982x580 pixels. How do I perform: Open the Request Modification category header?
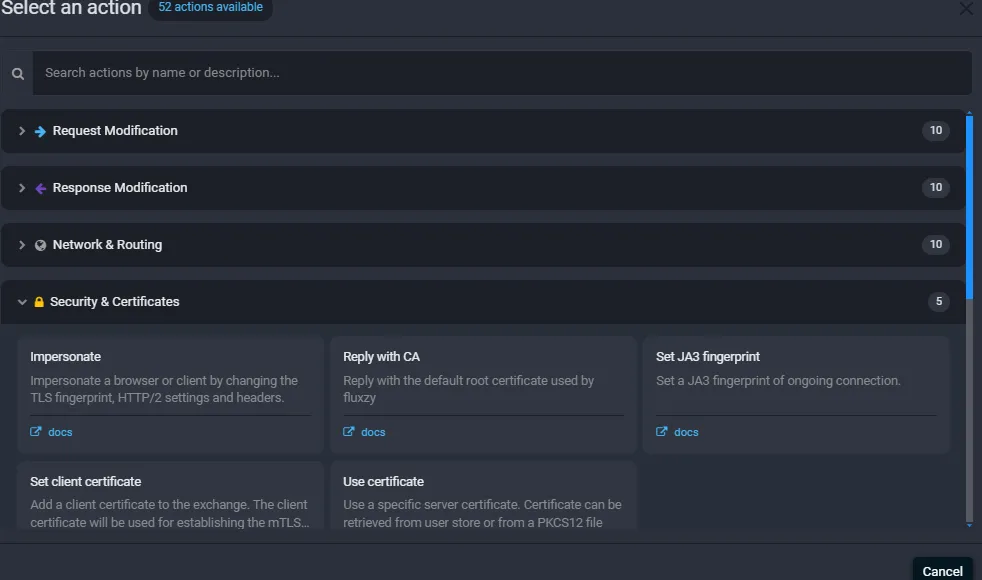point(483,131)
